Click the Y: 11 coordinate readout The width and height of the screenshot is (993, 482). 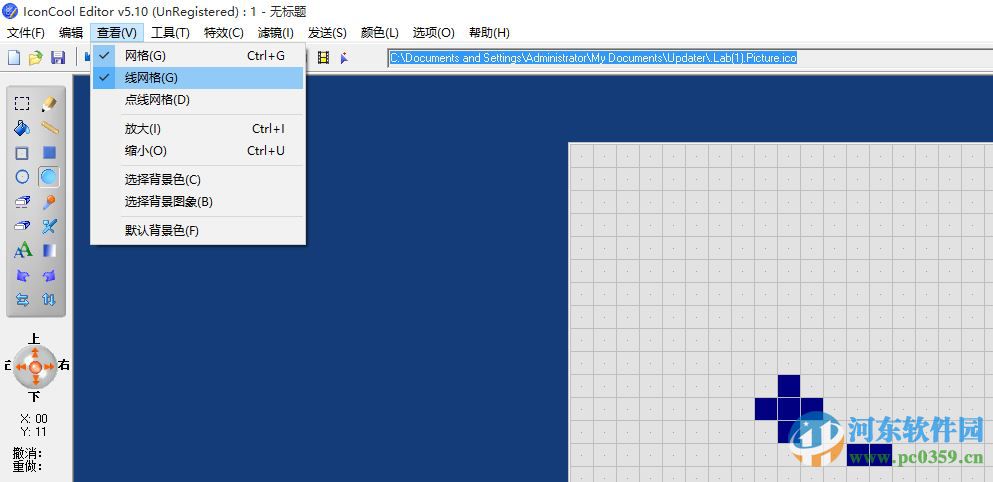[x=34, y=432]
